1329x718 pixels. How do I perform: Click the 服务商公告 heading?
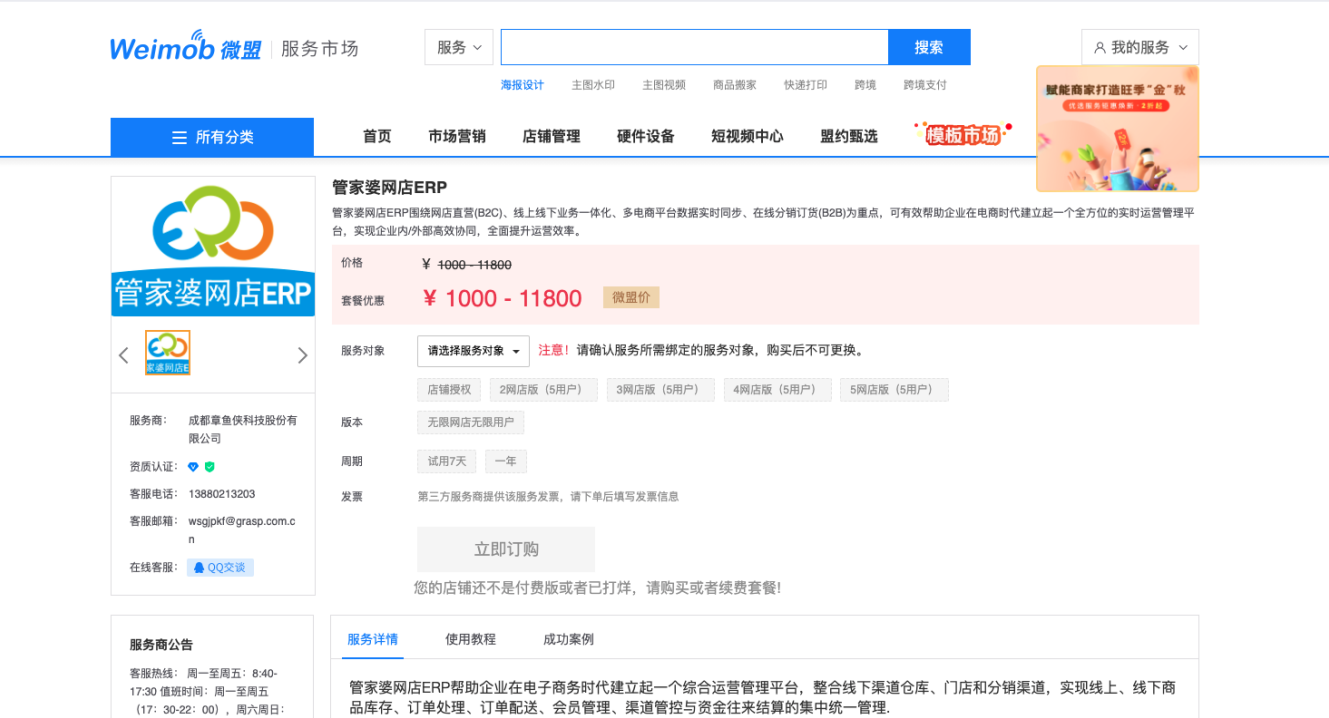(x=161, y=645)
